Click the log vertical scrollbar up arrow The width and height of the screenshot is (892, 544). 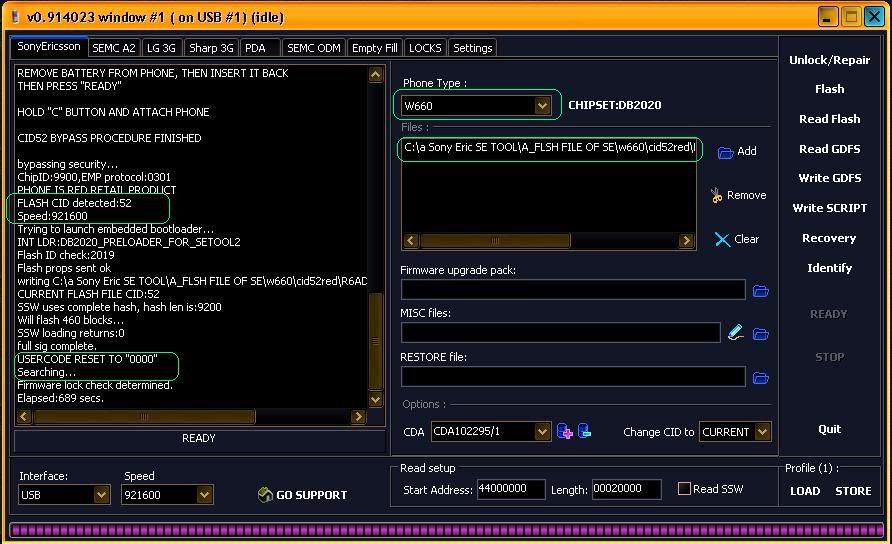[x=375, y=75]
